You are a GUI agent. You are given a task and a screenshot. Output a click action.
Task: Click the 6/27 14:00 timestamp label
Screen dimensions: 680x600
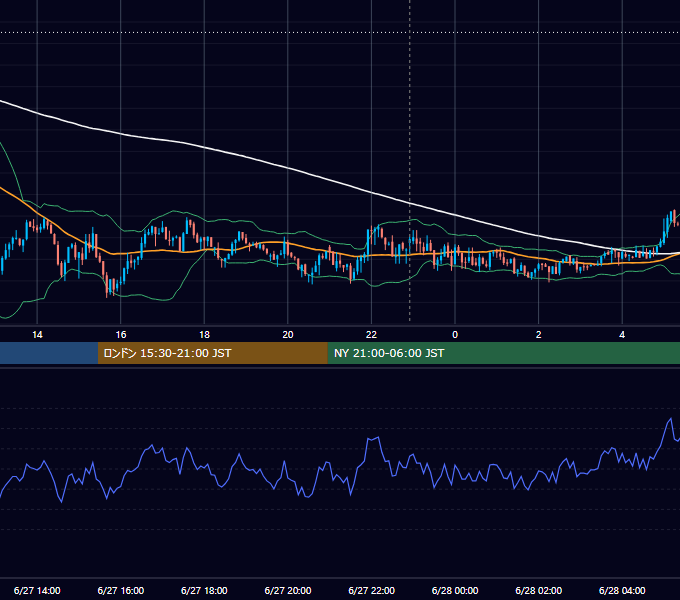(x=37, y=590)
